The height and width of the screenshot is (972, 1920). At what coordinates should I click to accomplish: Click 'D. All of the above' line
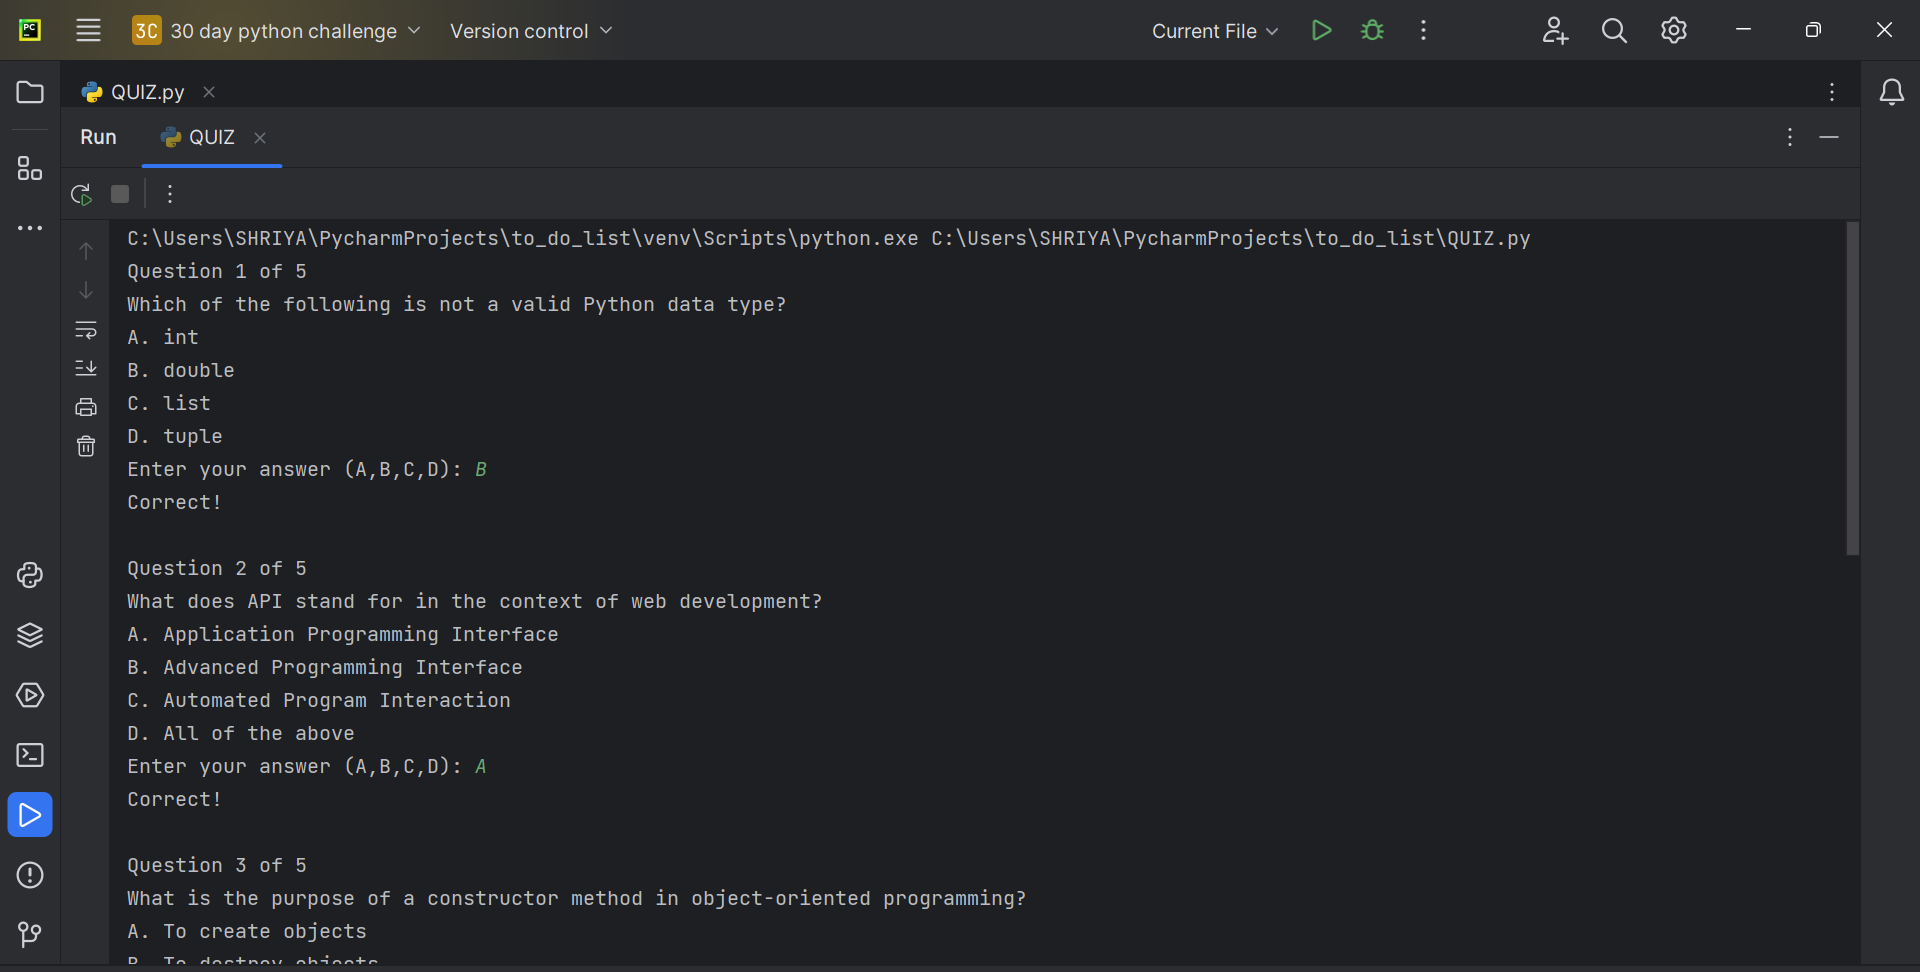tap(241, 733)
